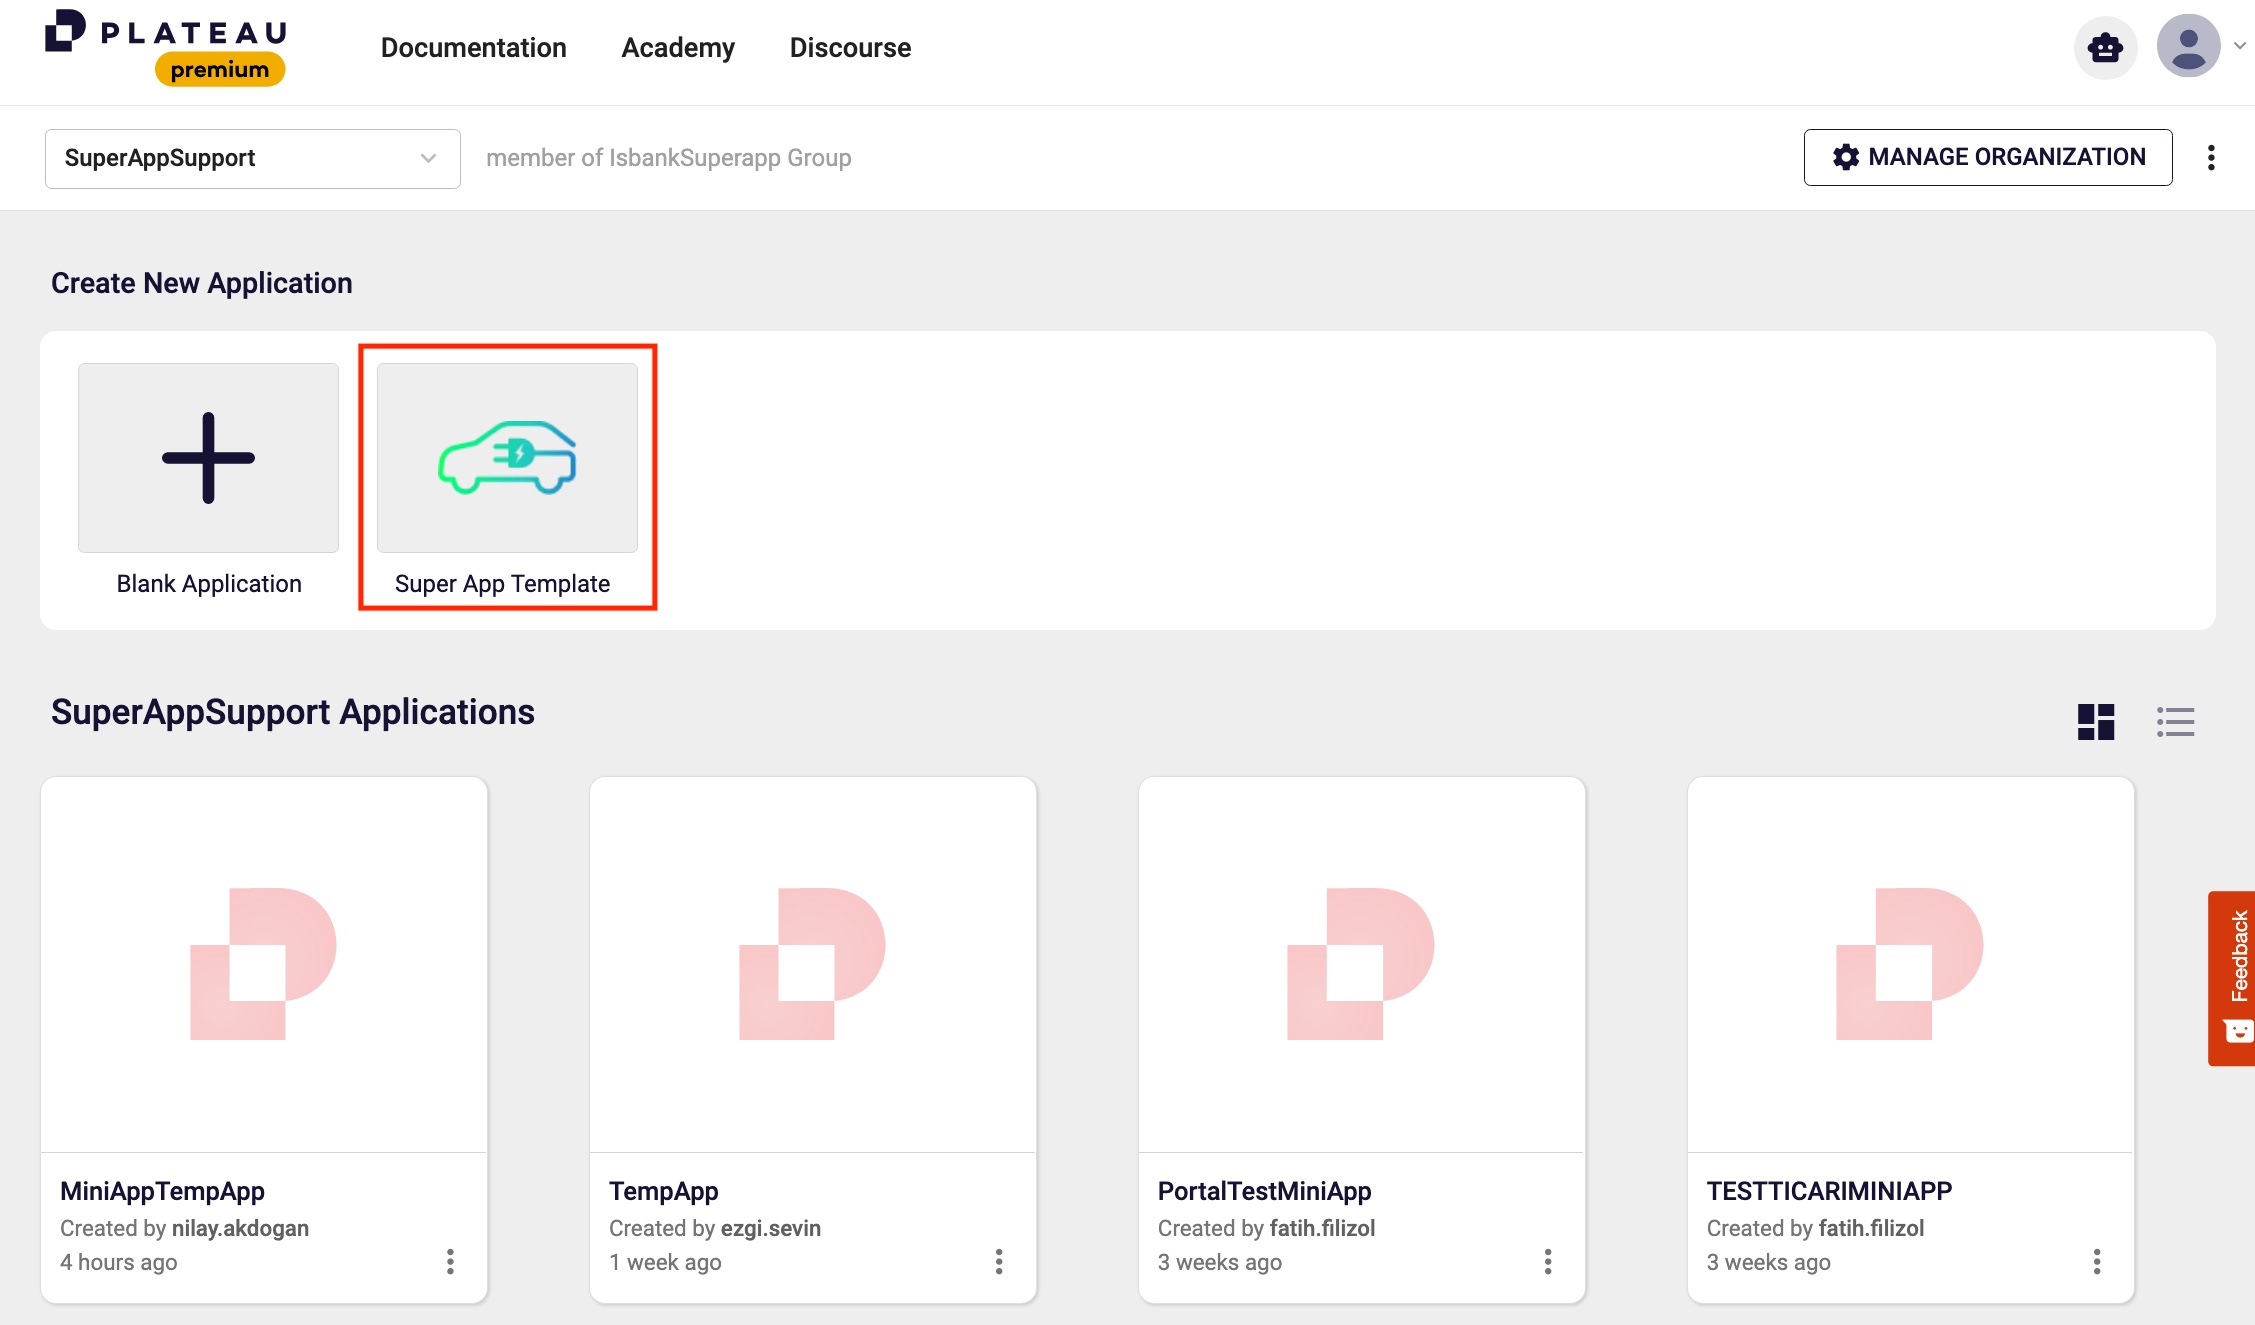Open TempApp three-dot options menu
The width and height of the screenshot is (2255, 1325).
[x=999, y=1261]
